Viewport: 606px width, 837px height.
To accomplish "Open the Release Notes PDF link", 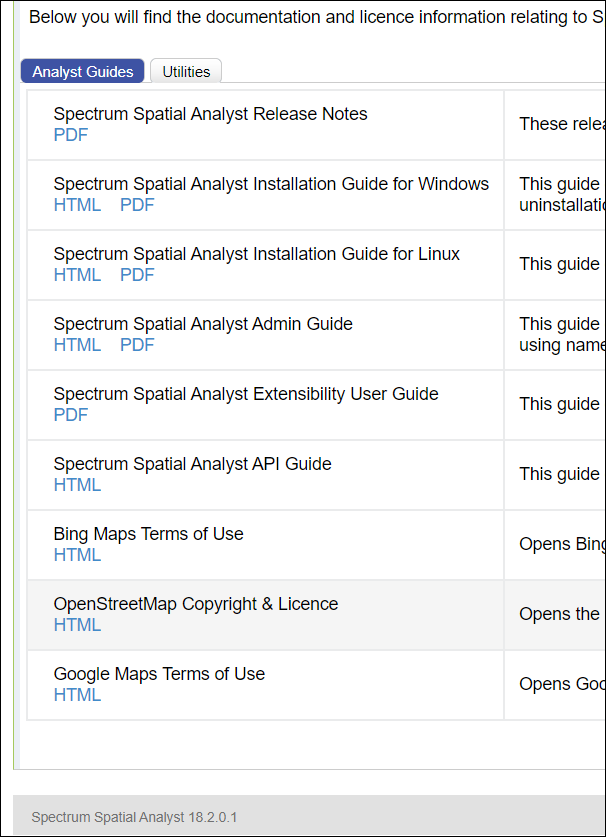I will pos(70,135).
